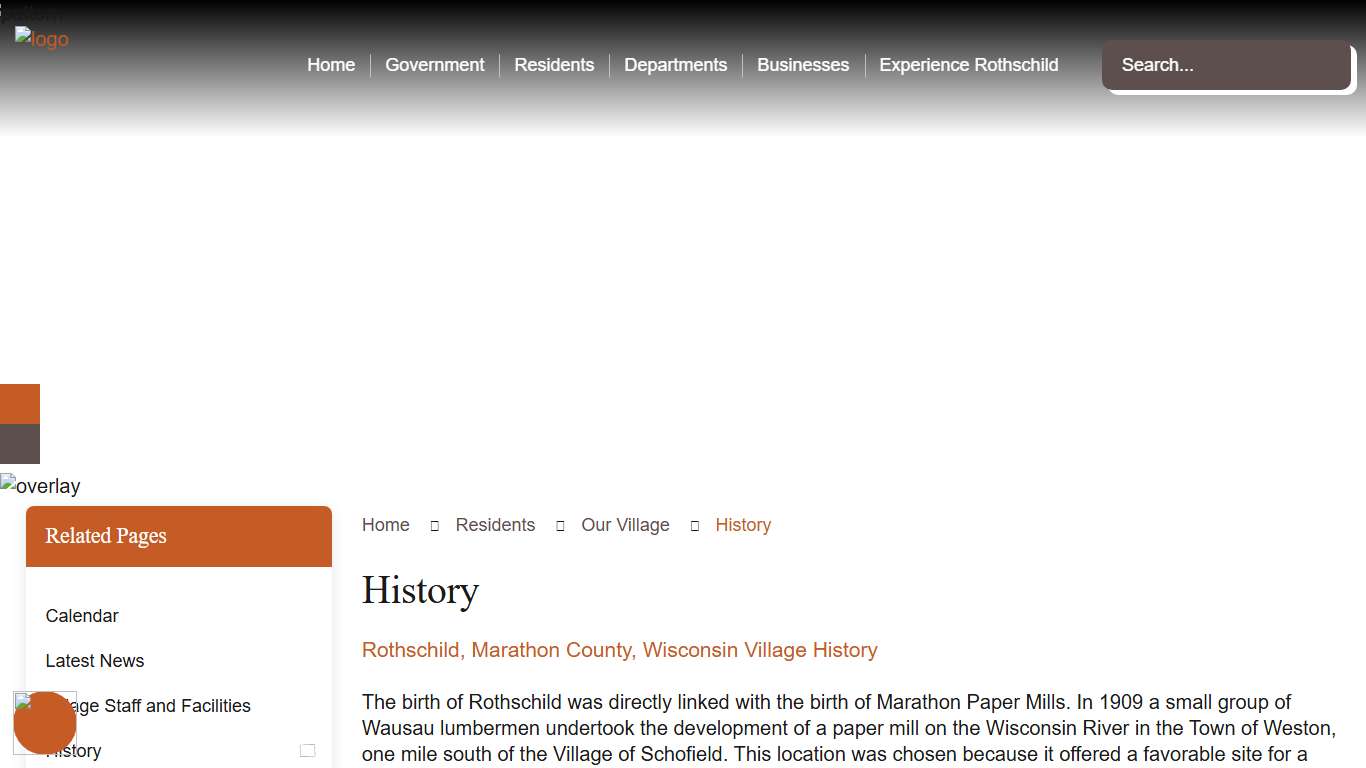The width and height of the screenshot is (1366, 768).
Task: Click Our Village in the breadcrumb trail
Action: pyautogui.click(x=625, y=524)
